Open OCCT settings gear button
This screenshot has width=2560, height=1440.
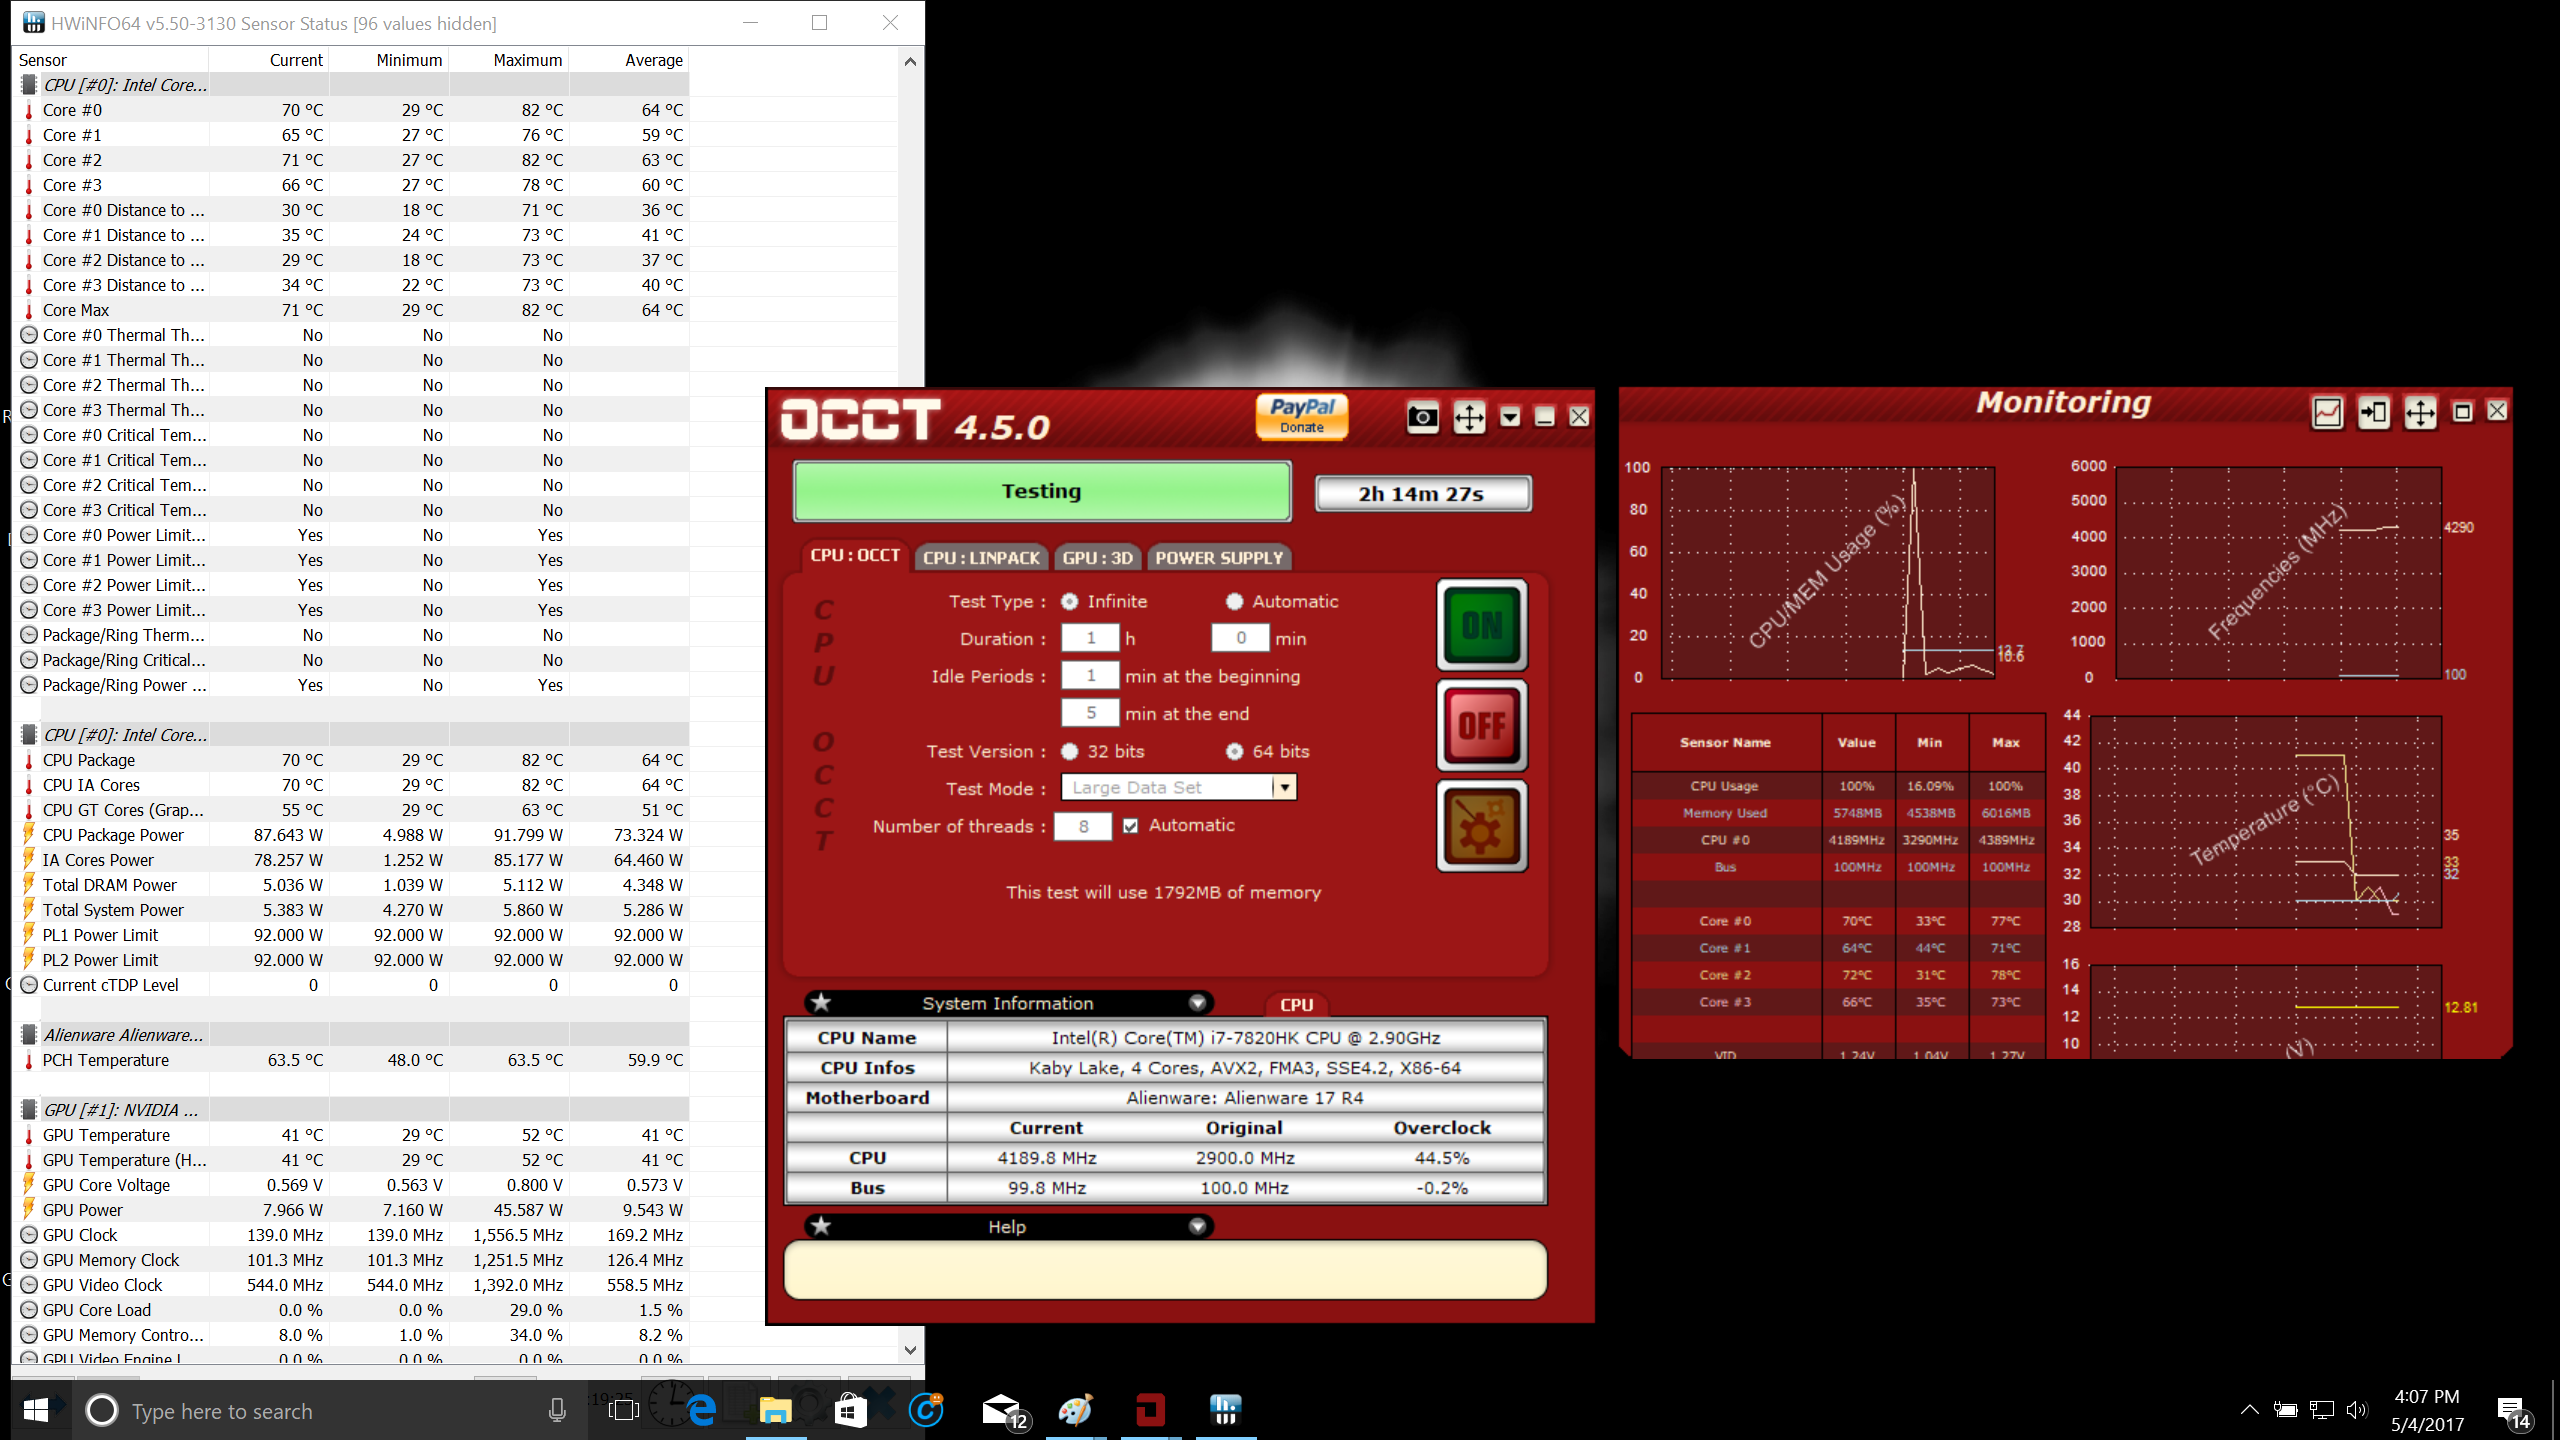click(1482, 826)
